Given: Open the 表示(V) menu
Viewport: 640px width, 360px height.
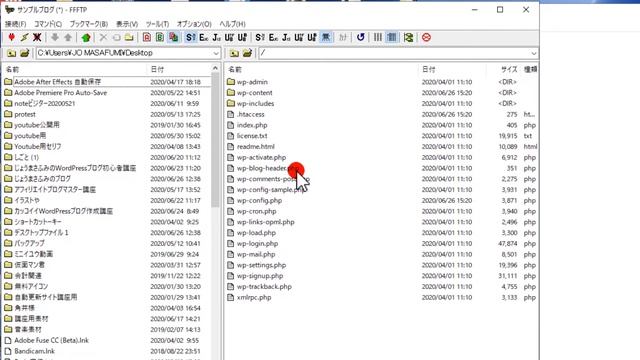Looking at the screenshot, I should click(x=127, y=24).
